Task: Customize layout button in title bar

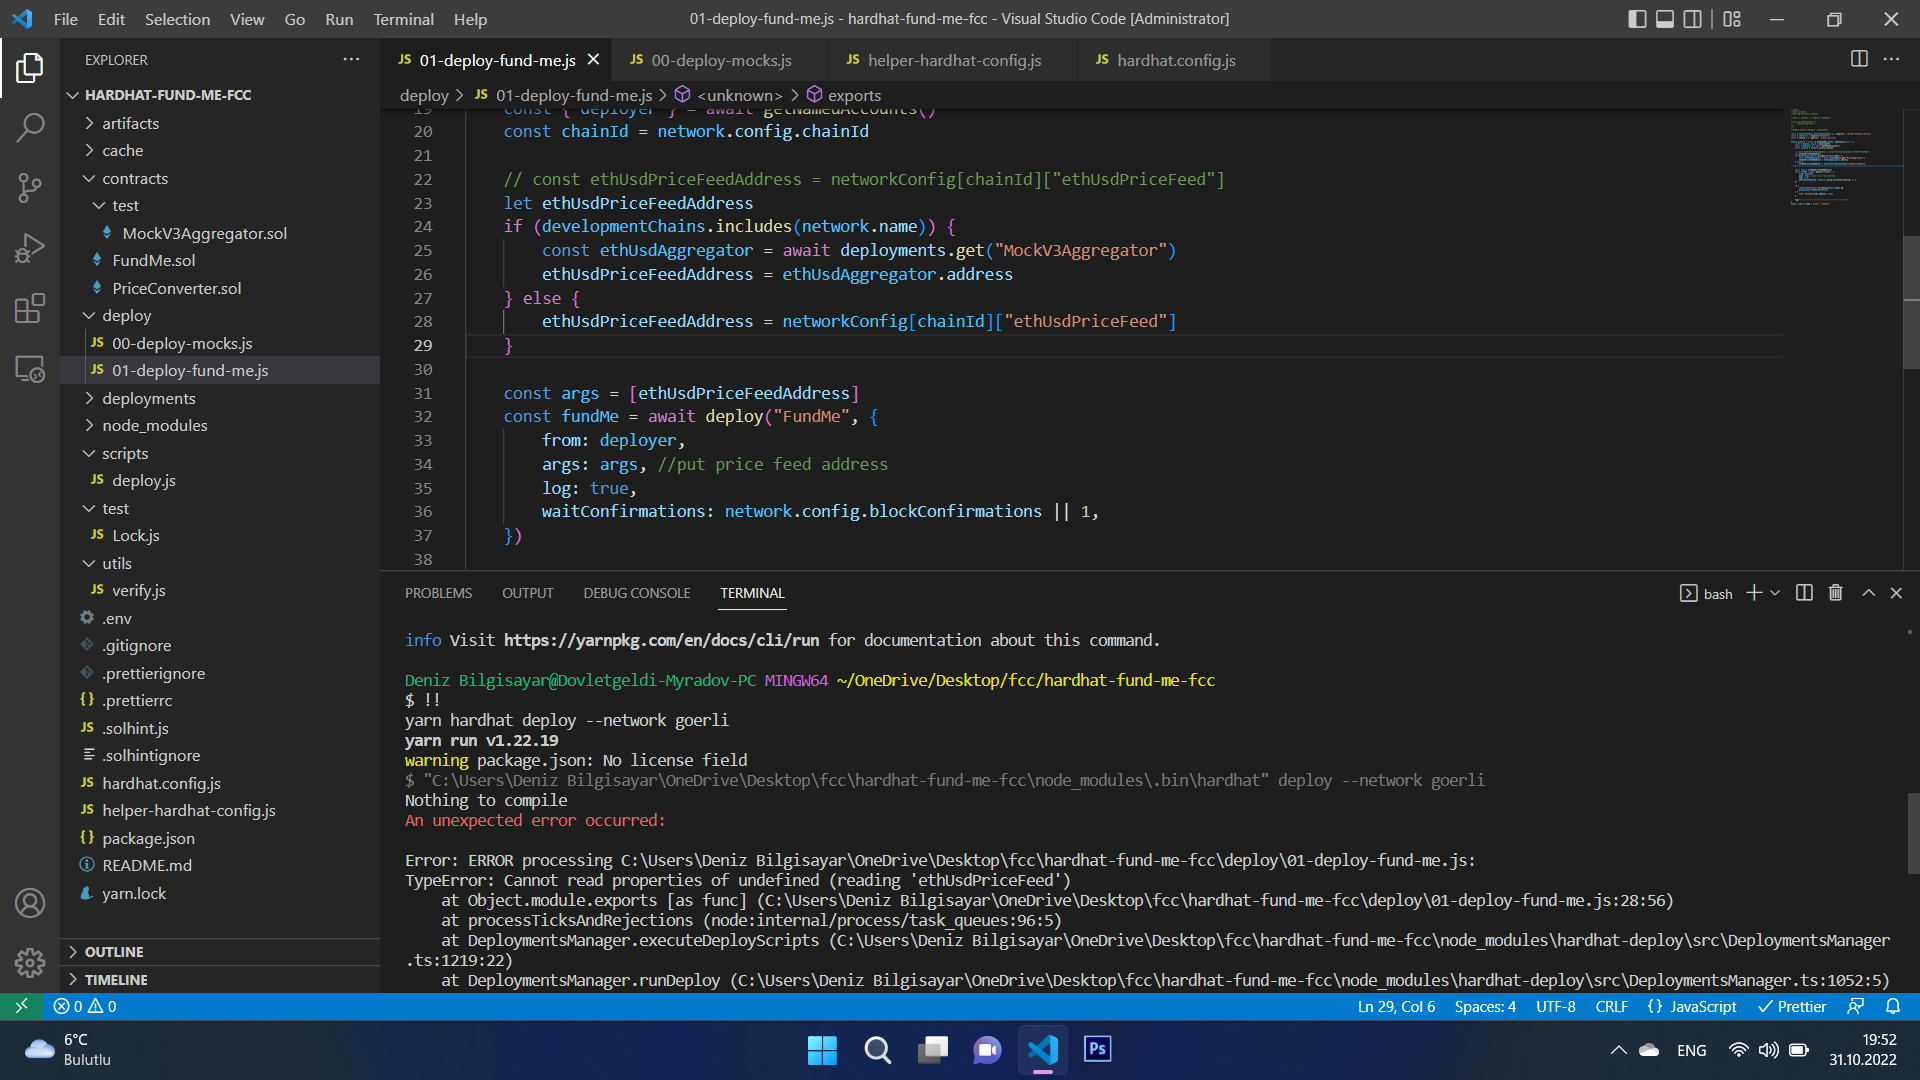Action: click(1732, 19)
